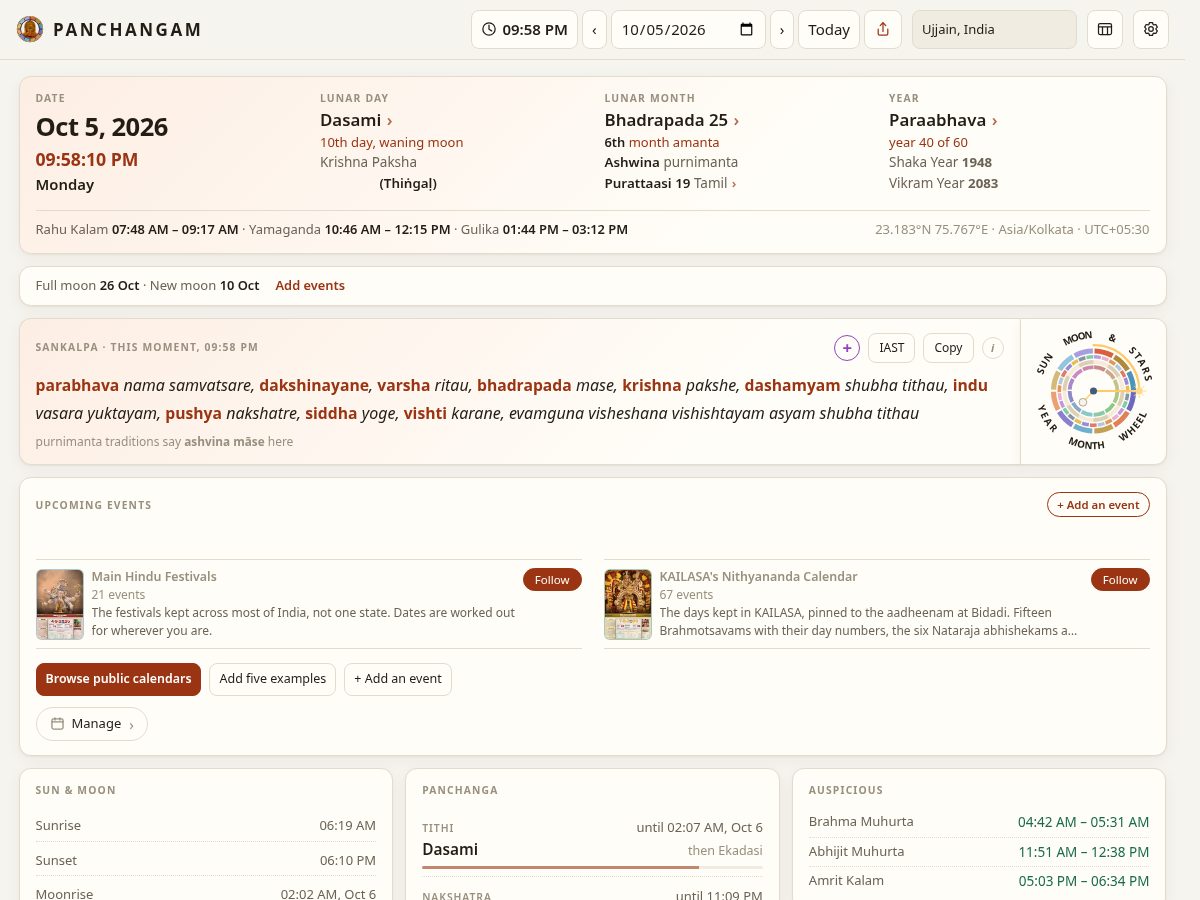Click the Shaka Year 1948 text
The image size is (1200, 900).
tap(940, 162)
